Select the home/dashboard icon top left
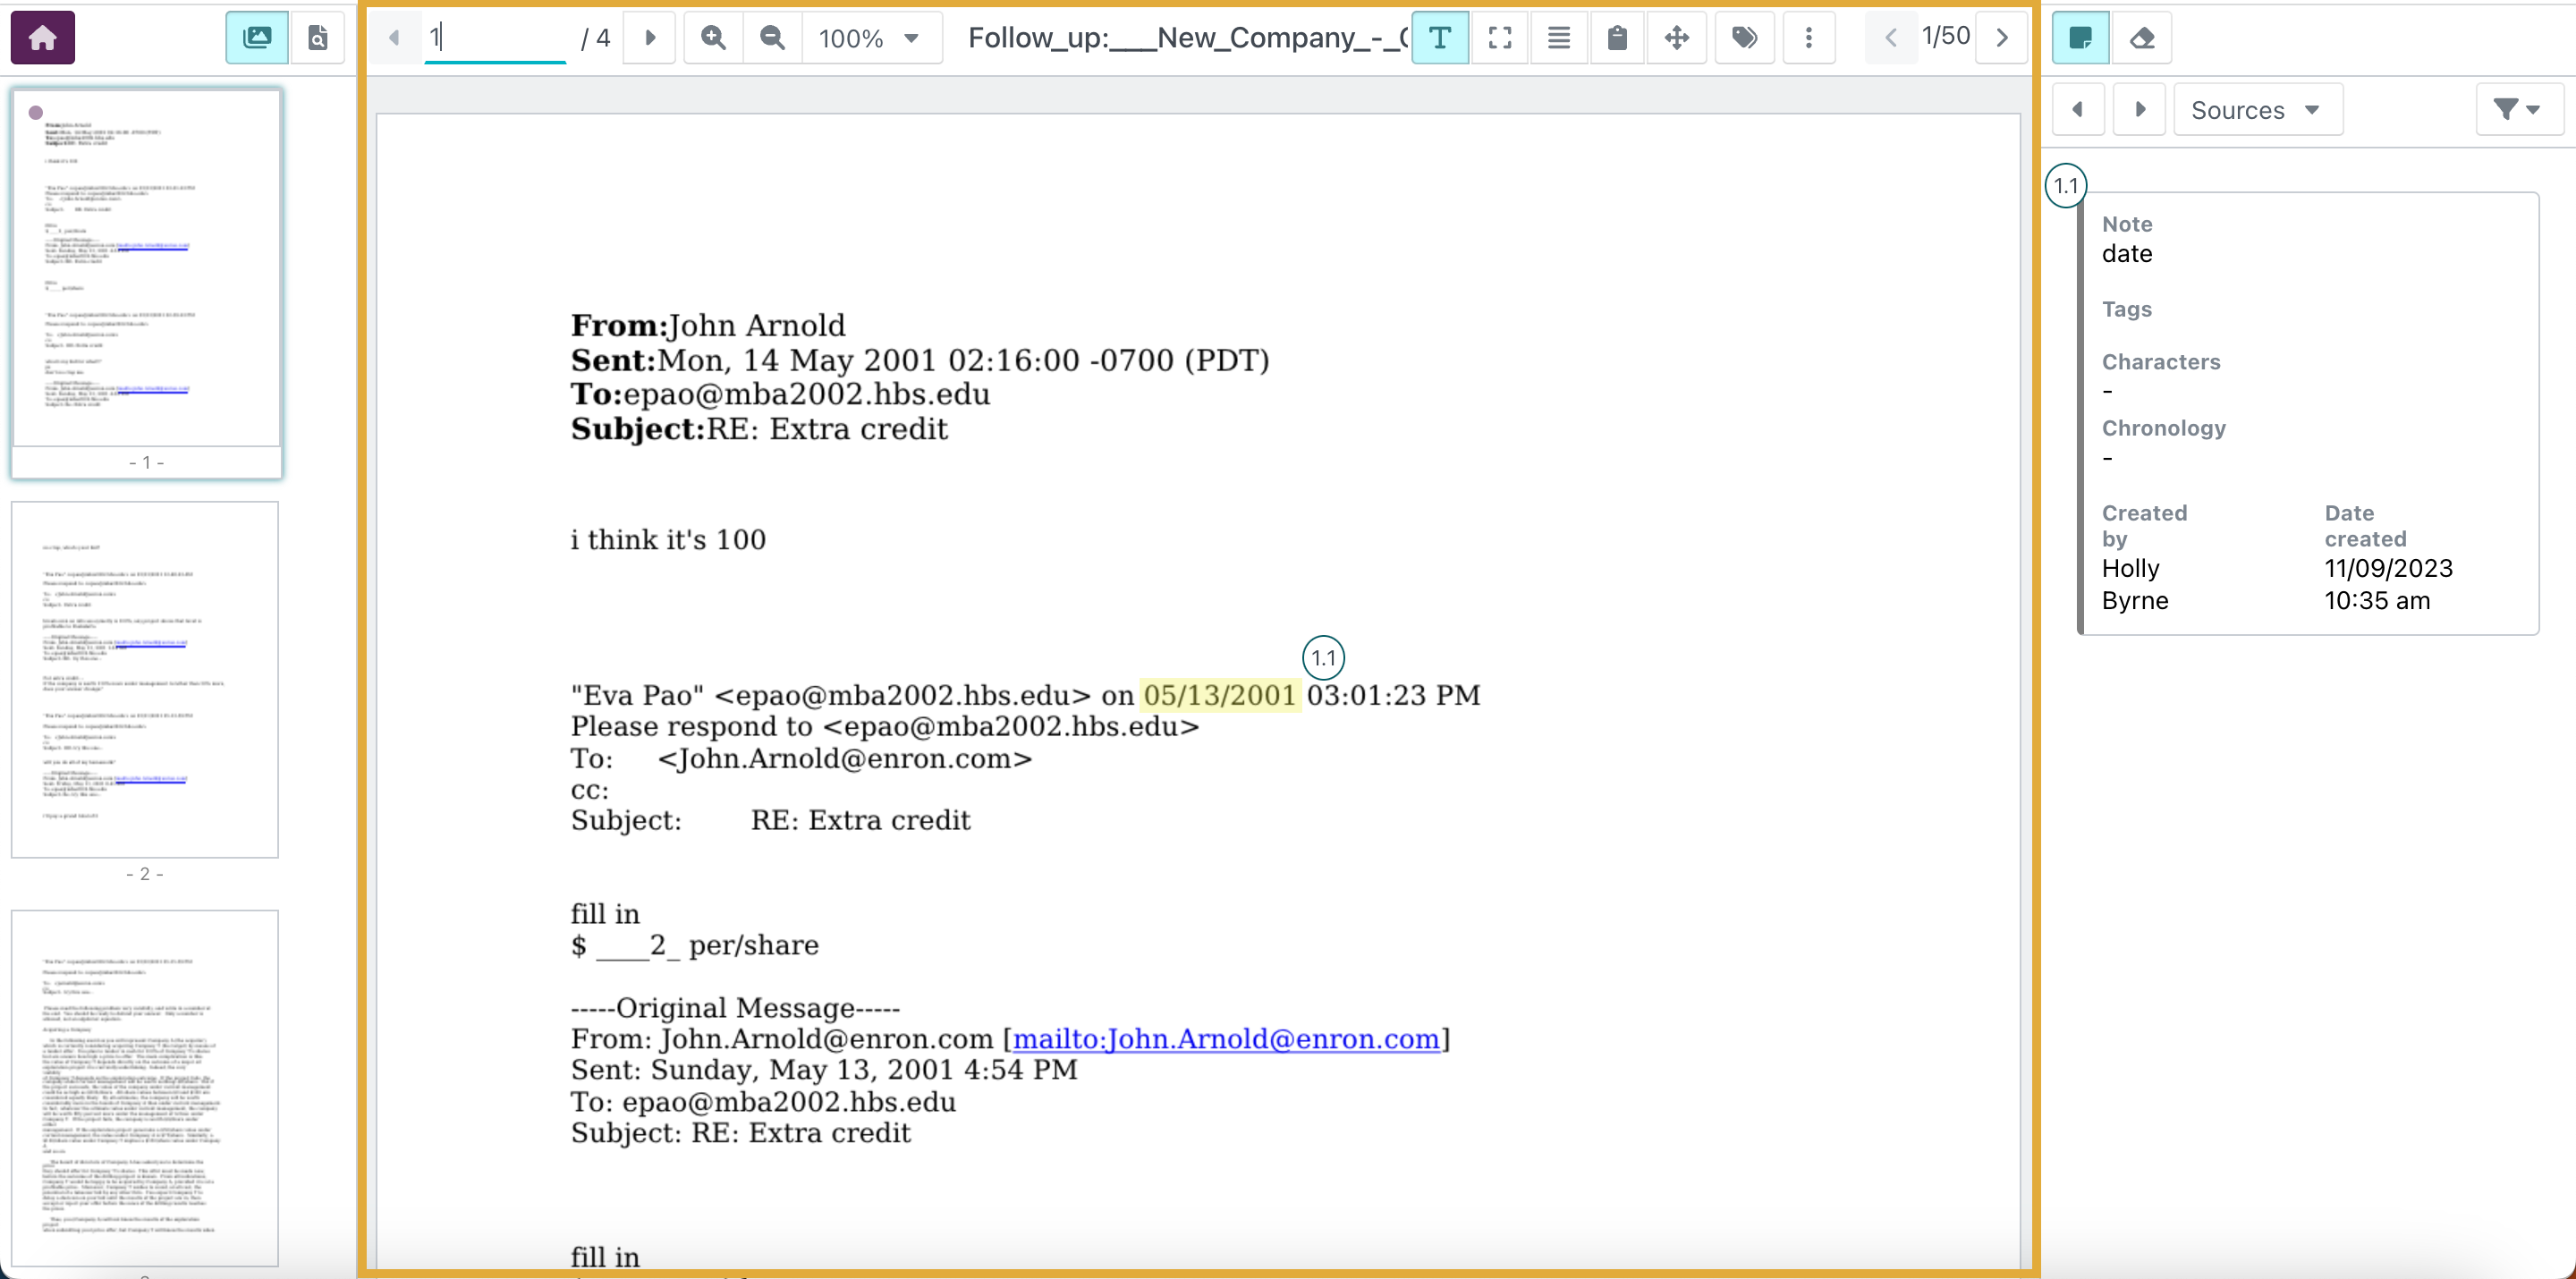Screen dimensions: 2576x1279 [43, 36]
